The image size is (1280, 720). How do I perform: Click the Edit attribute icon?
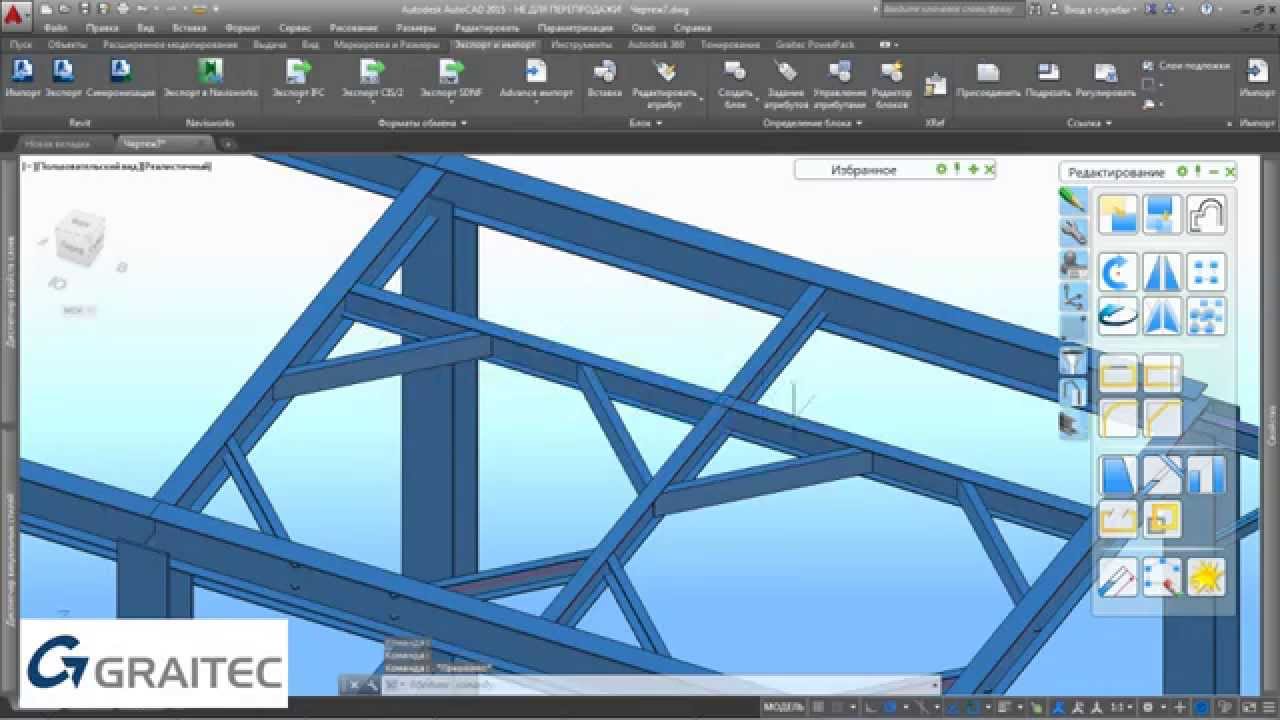point(663,71)
